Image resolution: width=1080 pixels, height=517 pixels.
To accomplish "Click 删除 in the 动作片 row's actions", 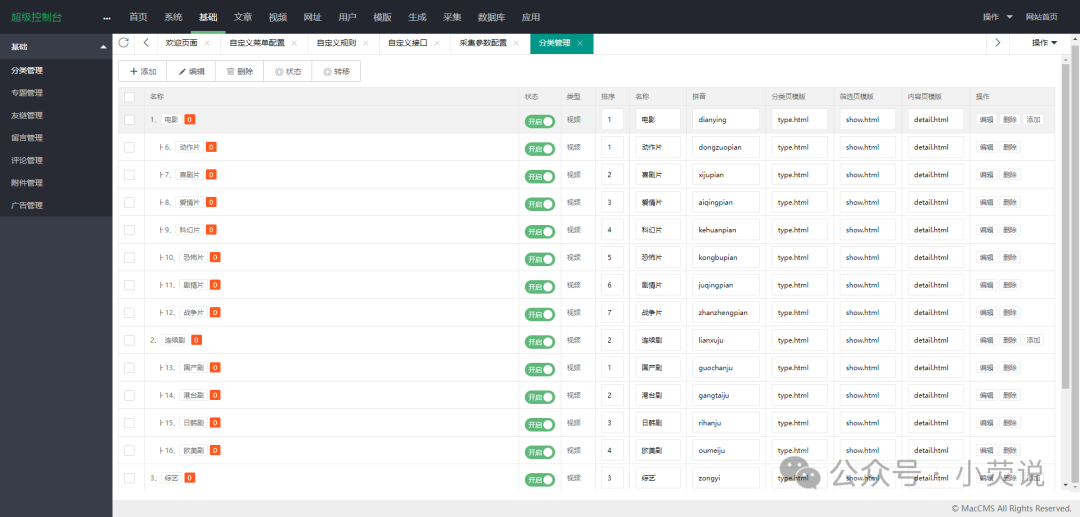I will [1010, 147].
